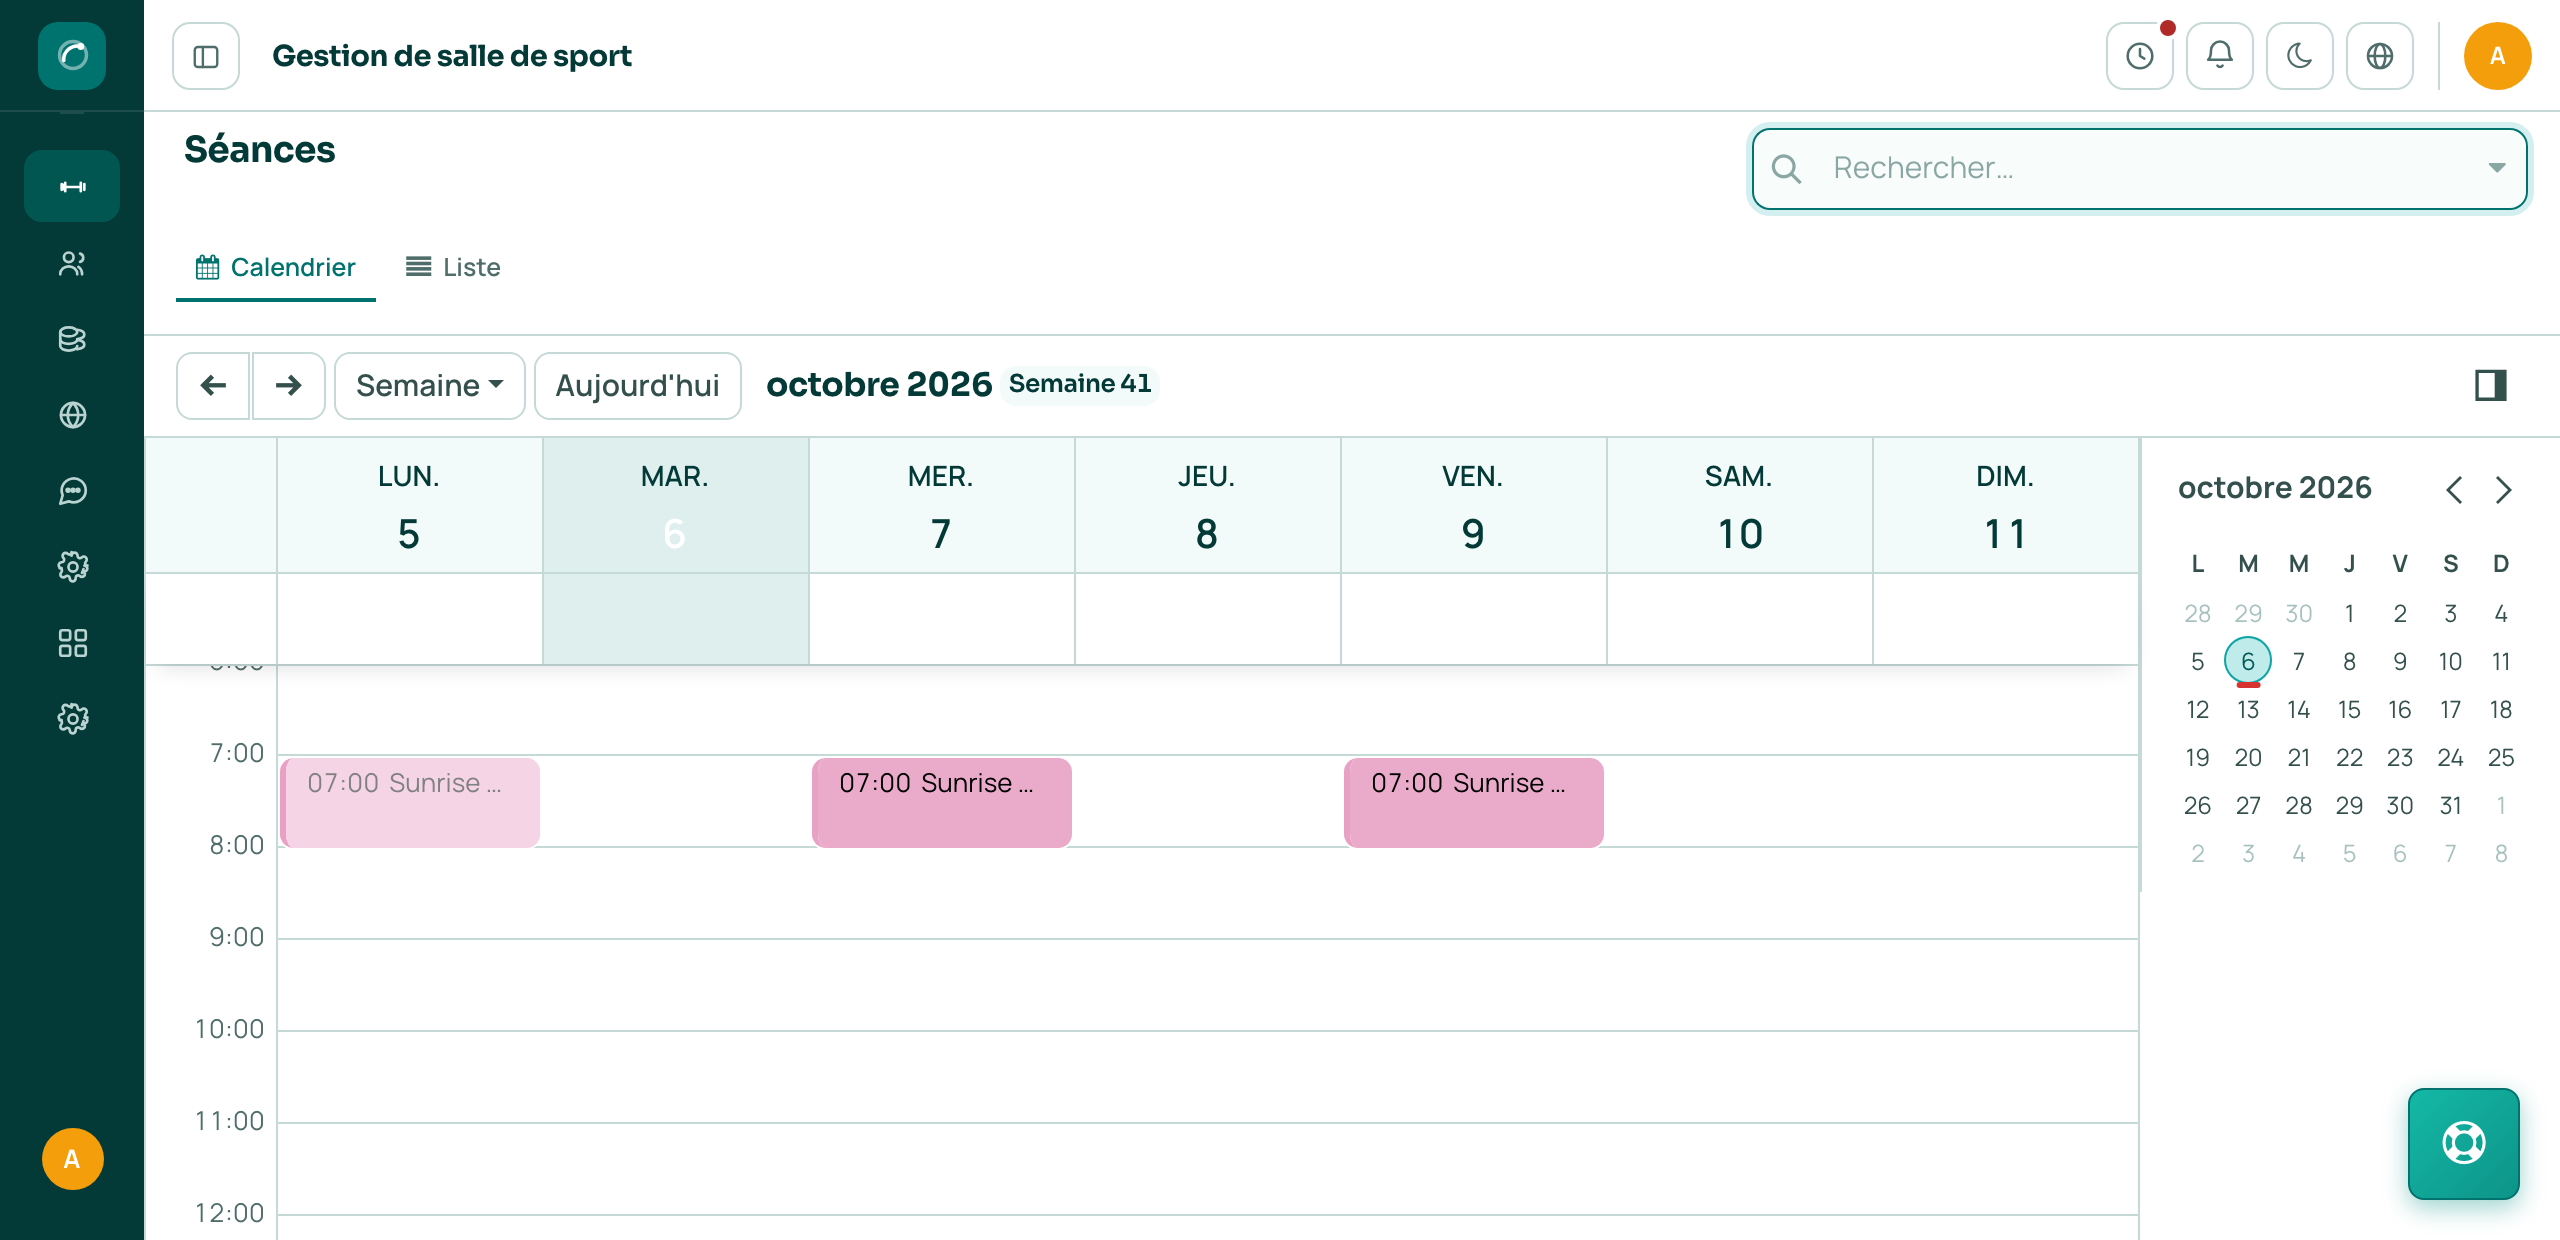
Task: Select day 22 in mini calendar
Action: pyautogui.click(x=2349, y=757)
